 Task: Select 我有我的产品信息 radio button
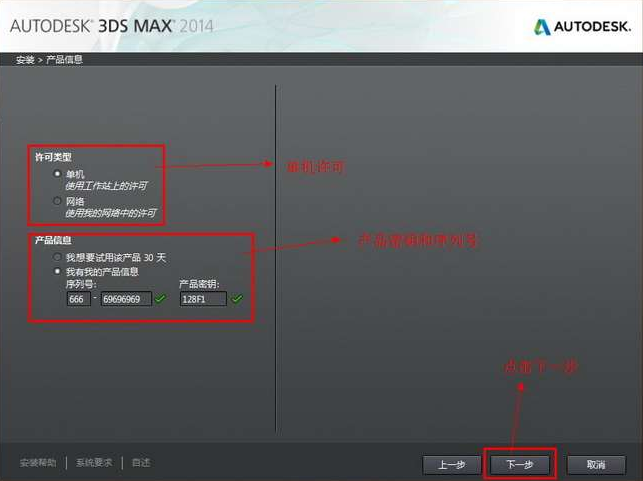point(57,271)
